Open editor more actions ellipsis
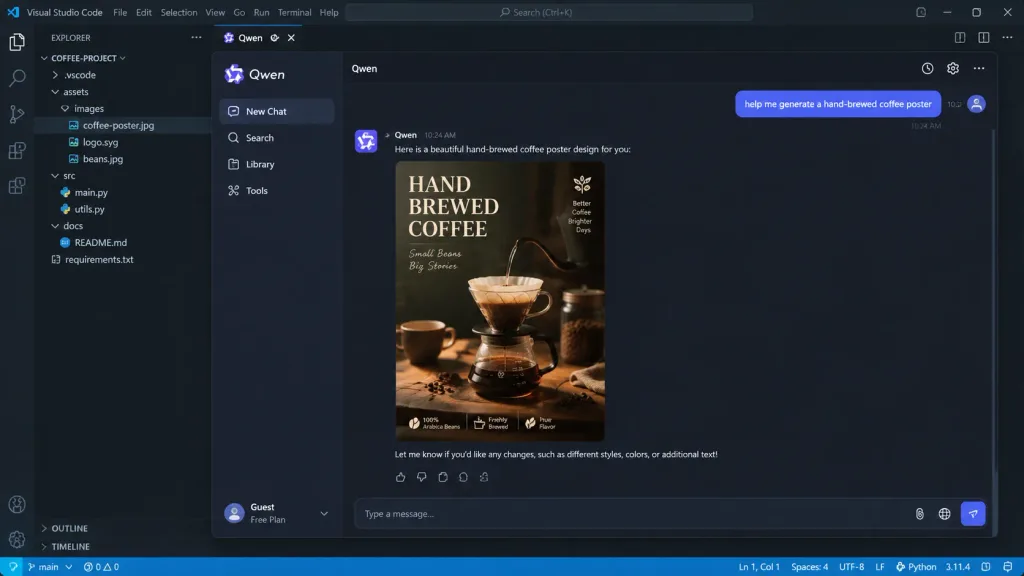 [1007, 38]
